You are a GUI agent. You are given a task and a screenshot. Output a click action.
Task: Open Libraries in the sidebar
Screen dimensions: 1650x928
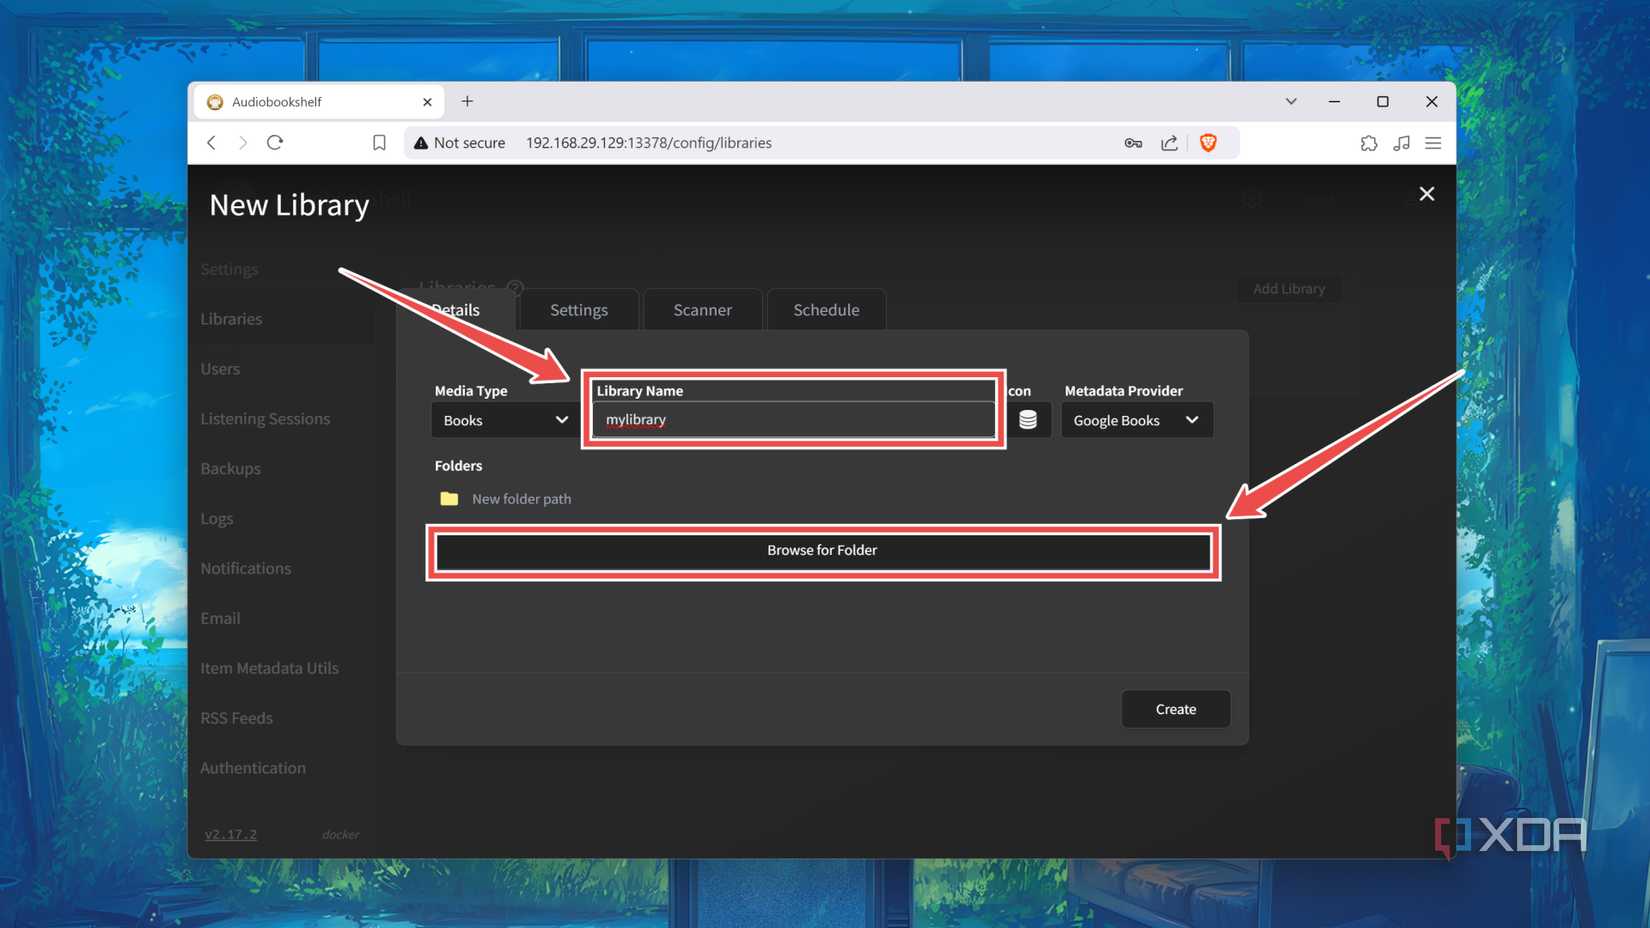(x=231, y=319)
